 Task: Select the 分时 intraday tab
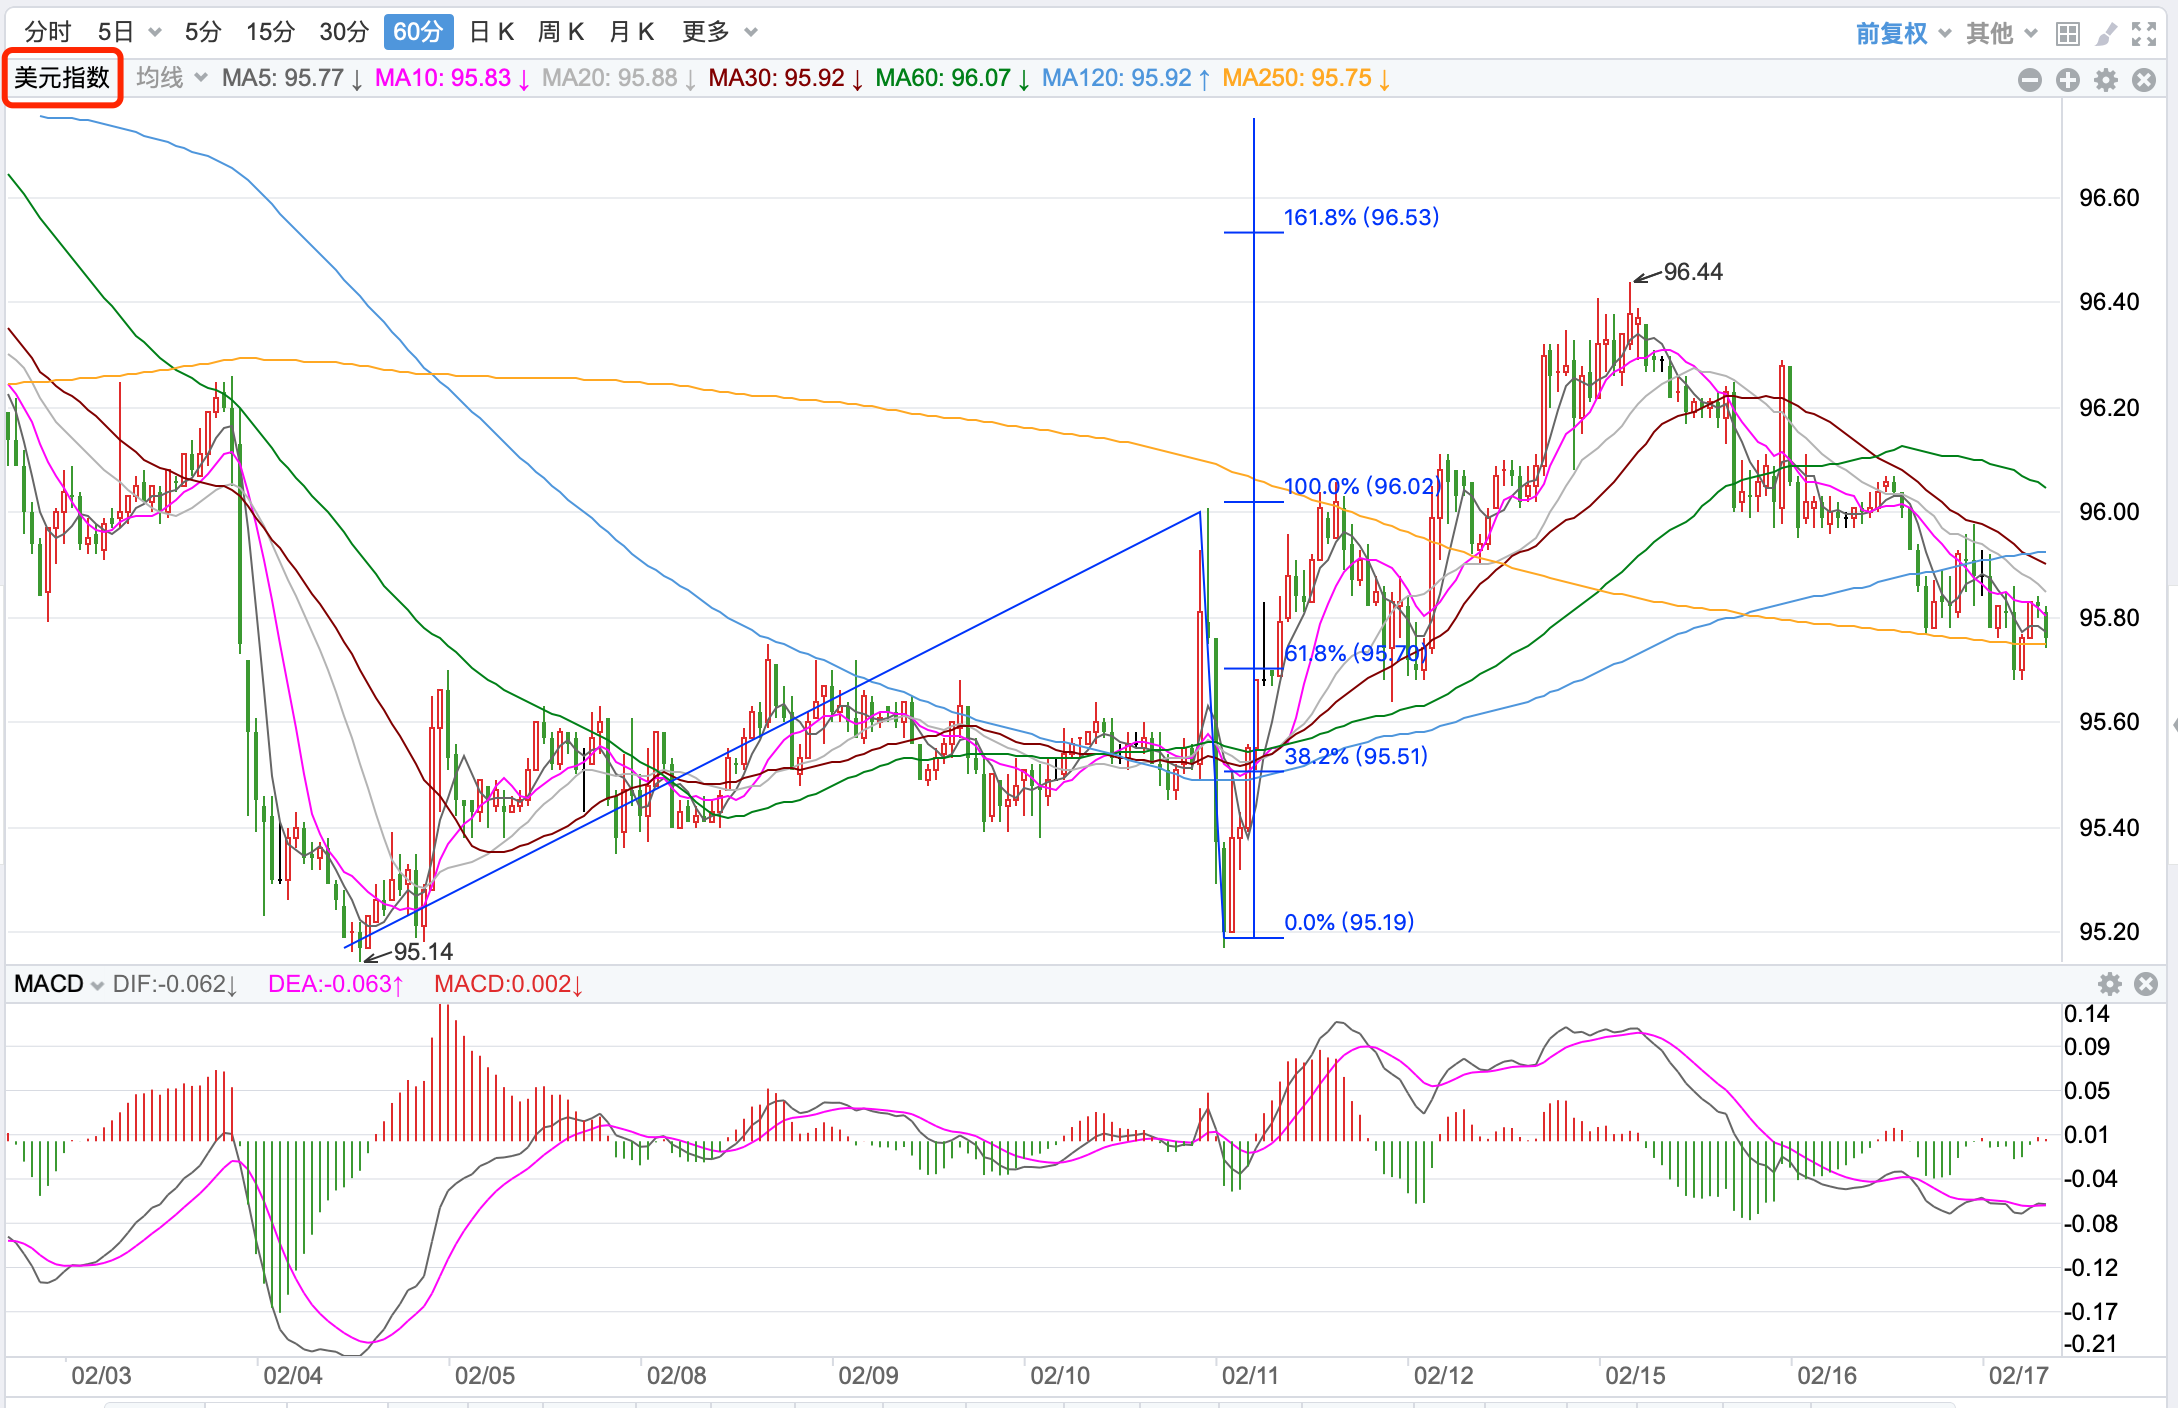click(47, 32)
